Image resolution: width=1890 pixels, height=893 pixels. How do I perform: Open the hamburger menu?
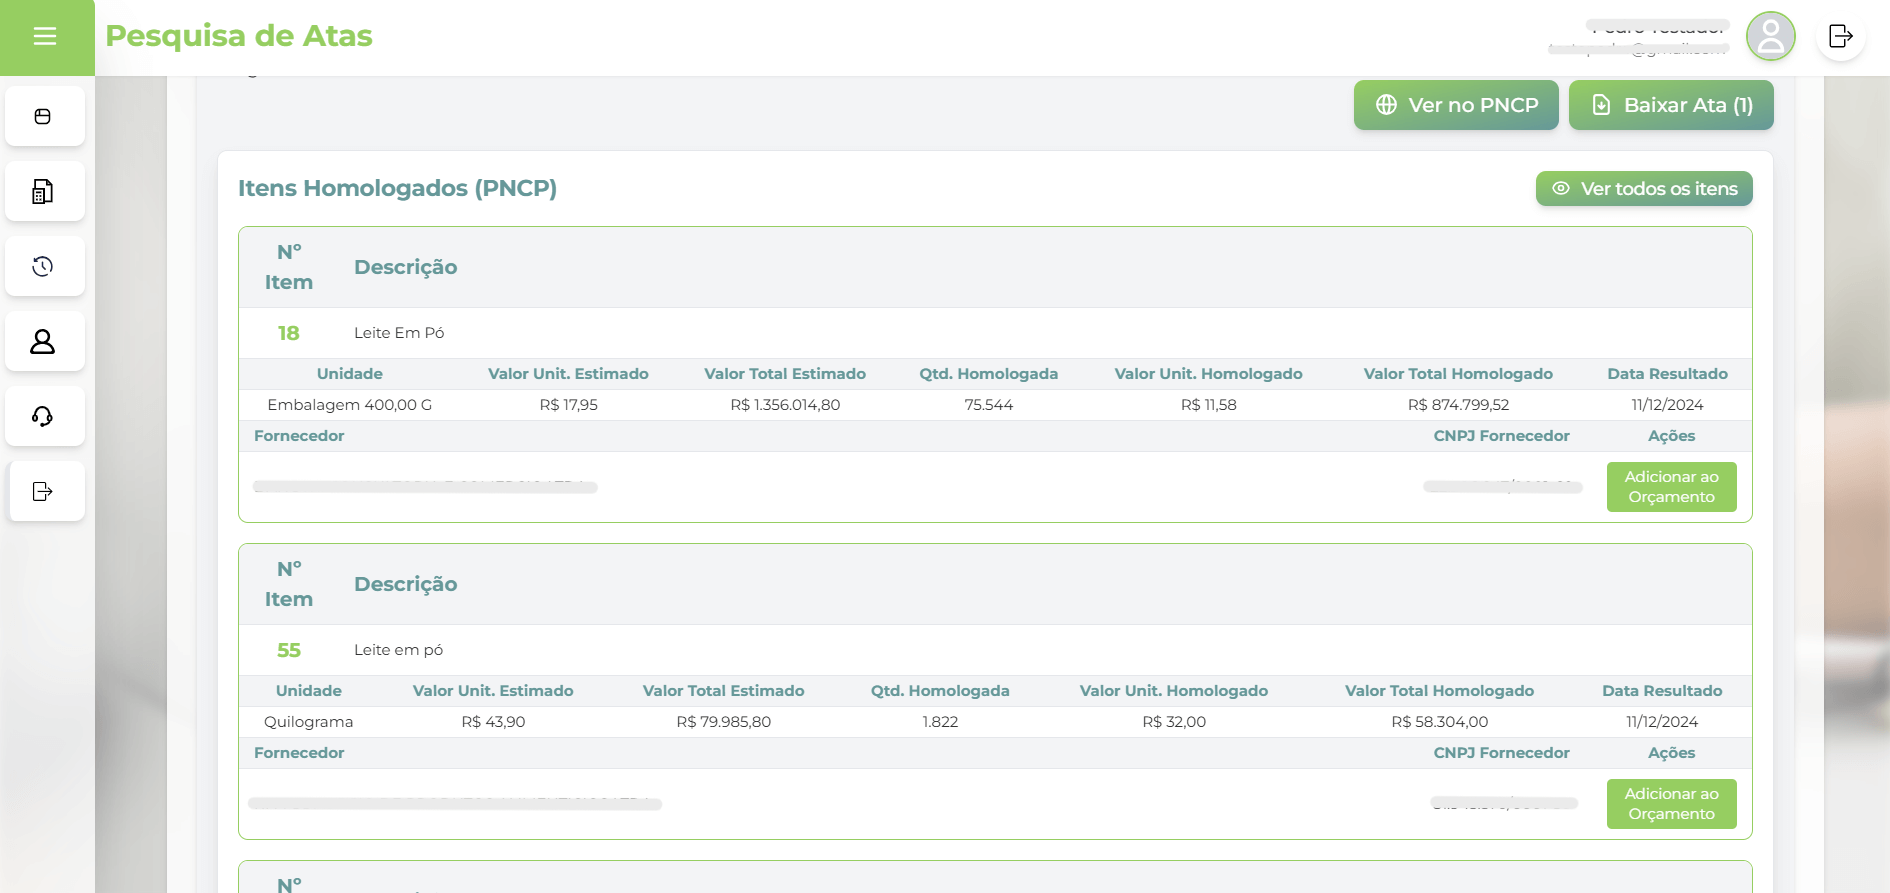click(45, 37)
